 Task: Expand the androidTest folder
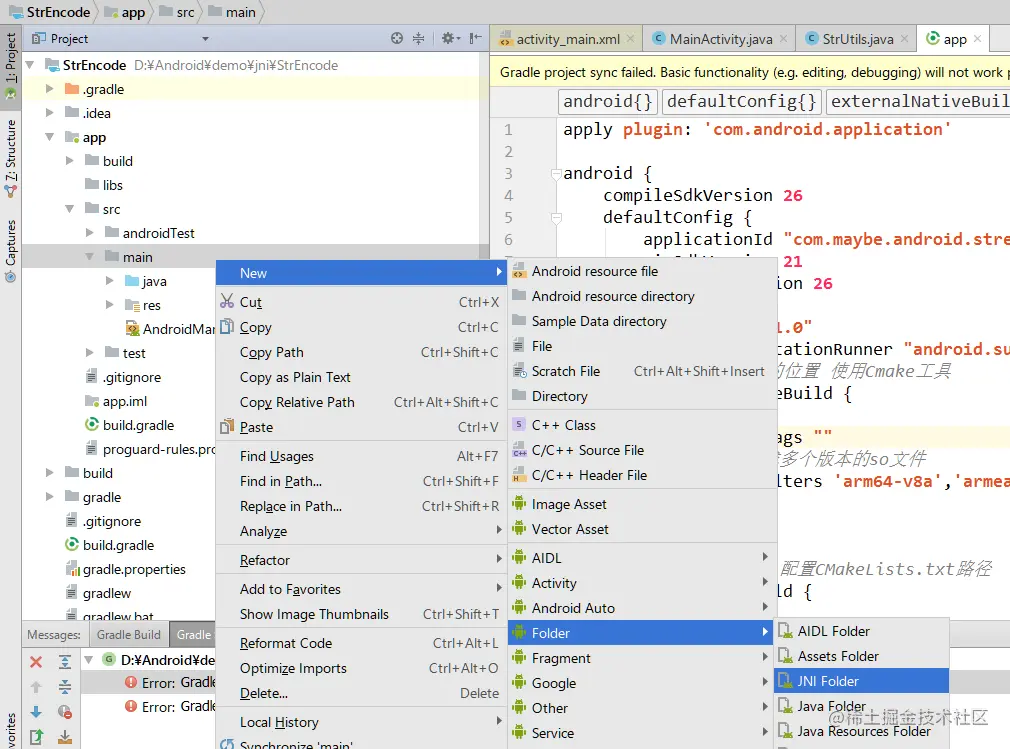(x=90, y=233)
